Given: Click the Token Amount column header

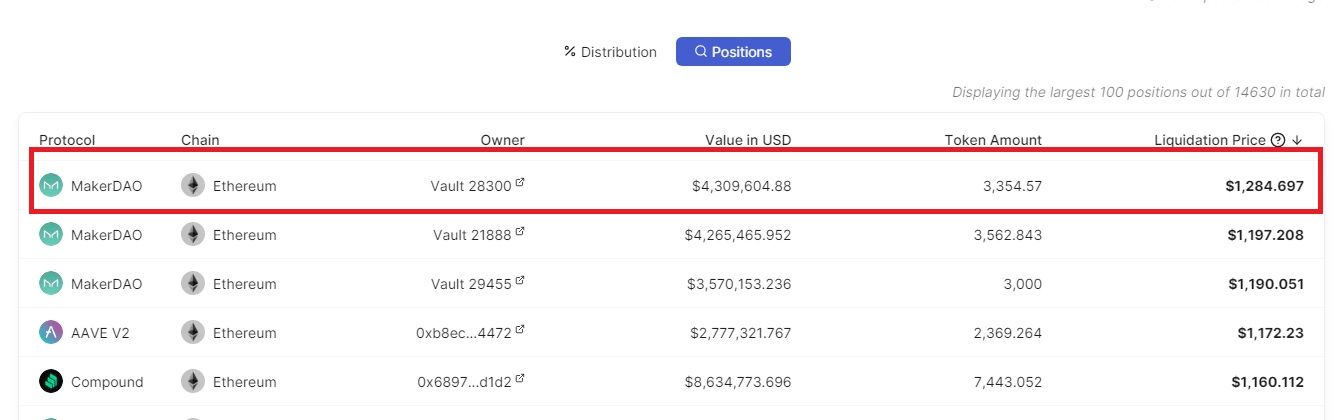Looking at the screenshot, I should tap(993, 140).
